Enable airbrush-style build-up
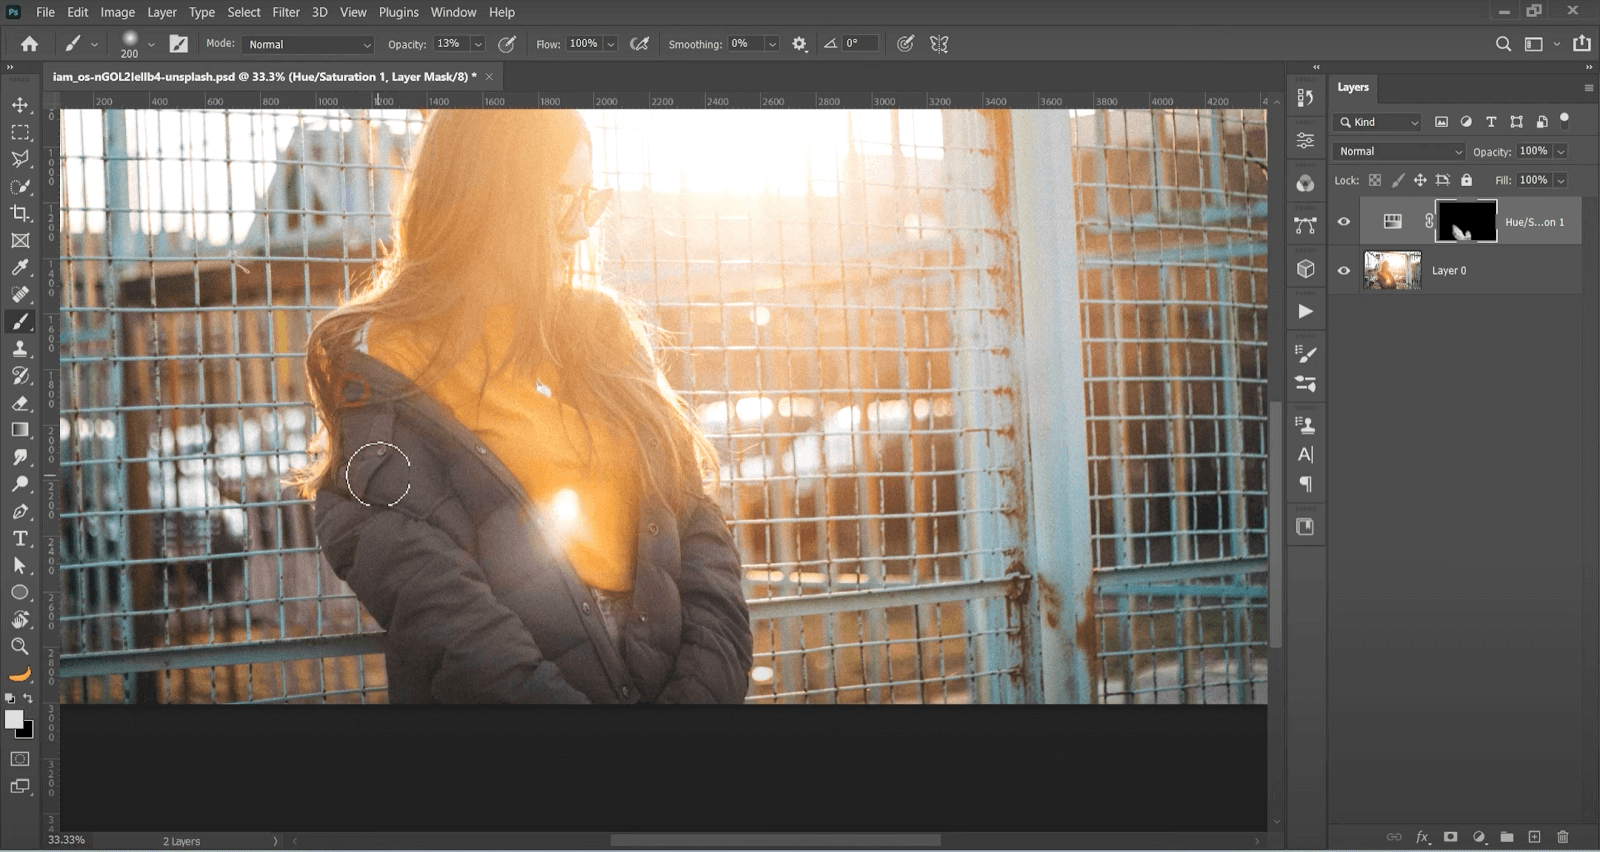 pyautogui.click(x=640, y=44)
